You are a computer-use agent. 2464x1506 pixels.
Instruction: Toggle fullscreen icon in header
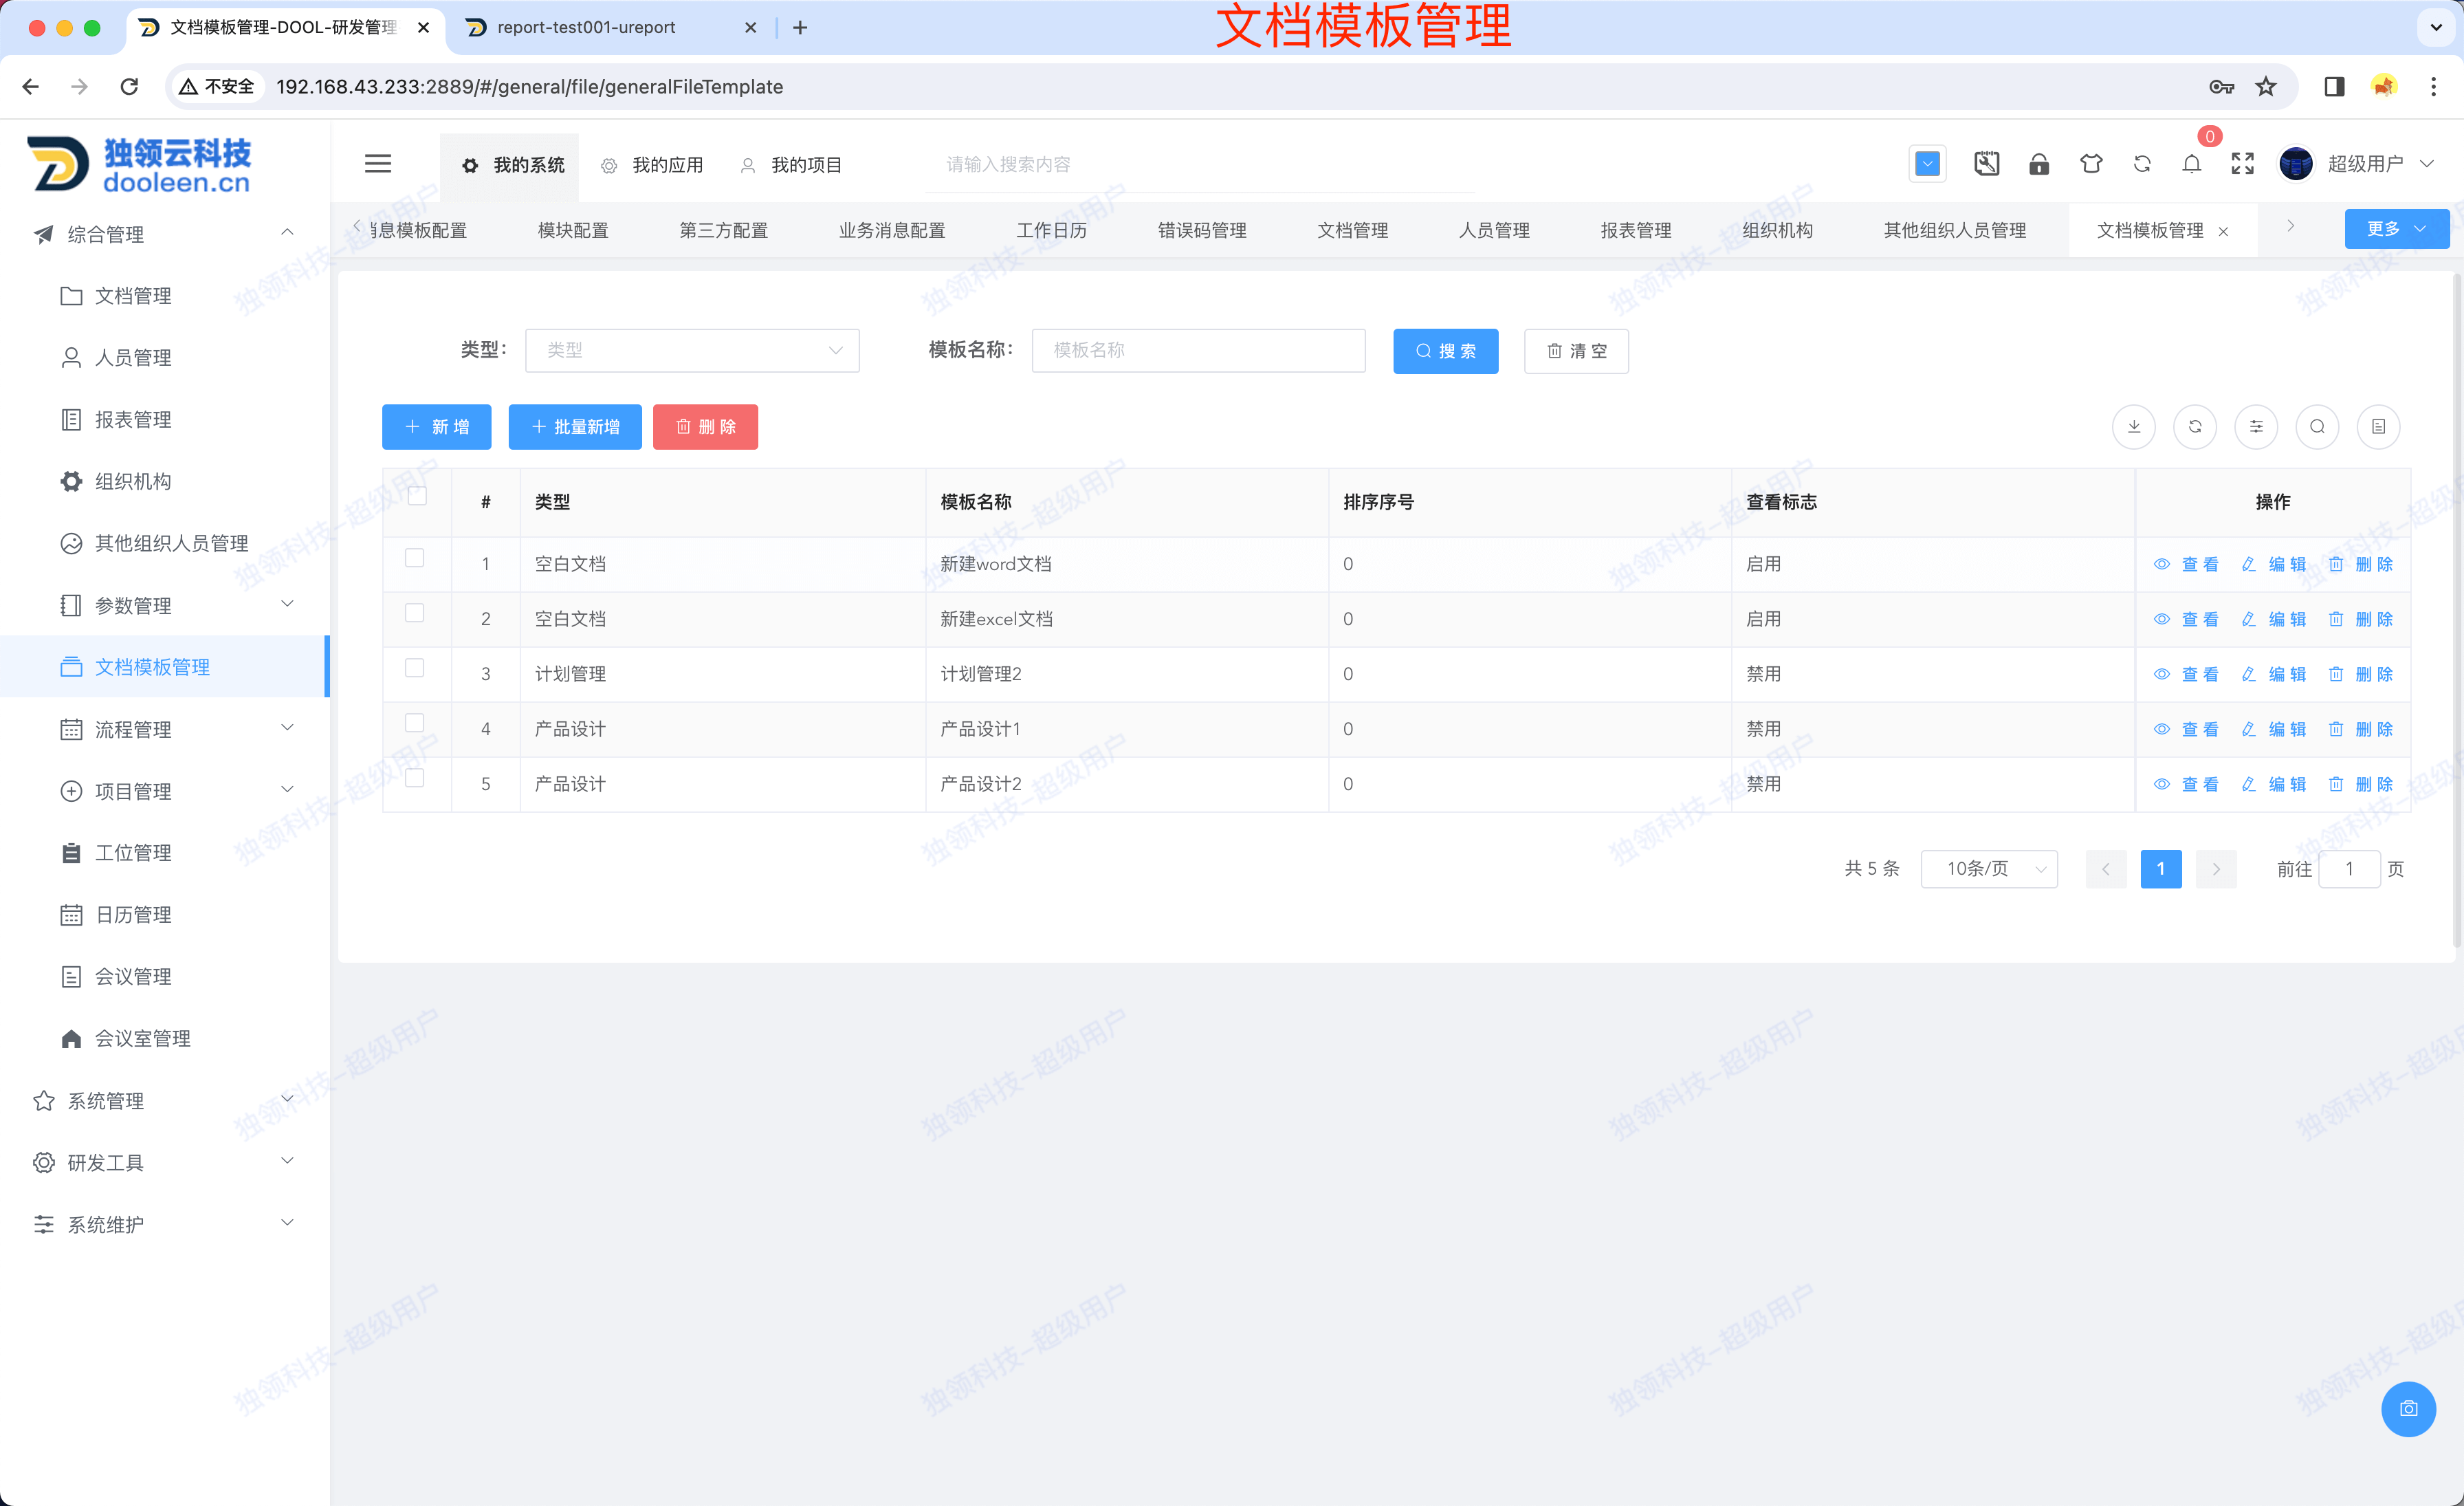click(x=2243, y=164)
